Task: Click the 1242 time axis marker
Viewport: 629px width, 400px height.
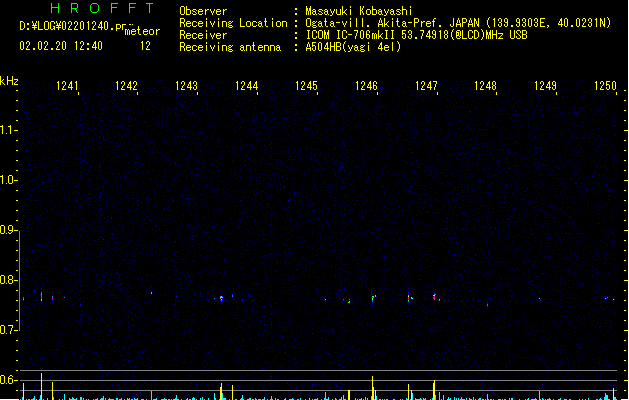Action: point(126,86)
